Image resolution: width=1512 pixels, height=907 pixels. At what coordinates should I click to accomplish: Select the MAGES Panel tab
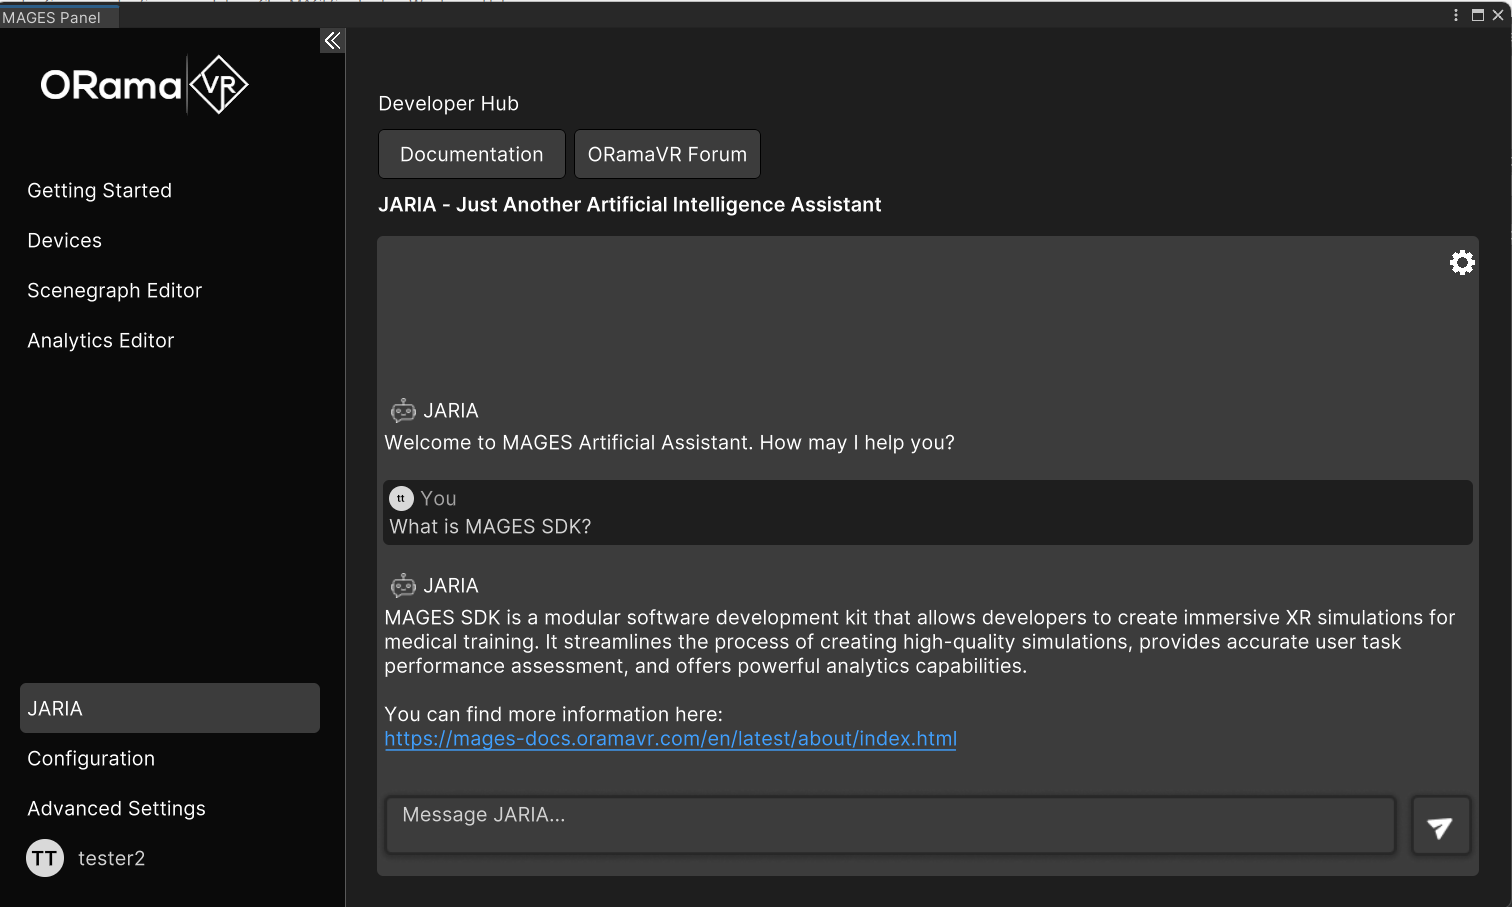coord(59,17)
